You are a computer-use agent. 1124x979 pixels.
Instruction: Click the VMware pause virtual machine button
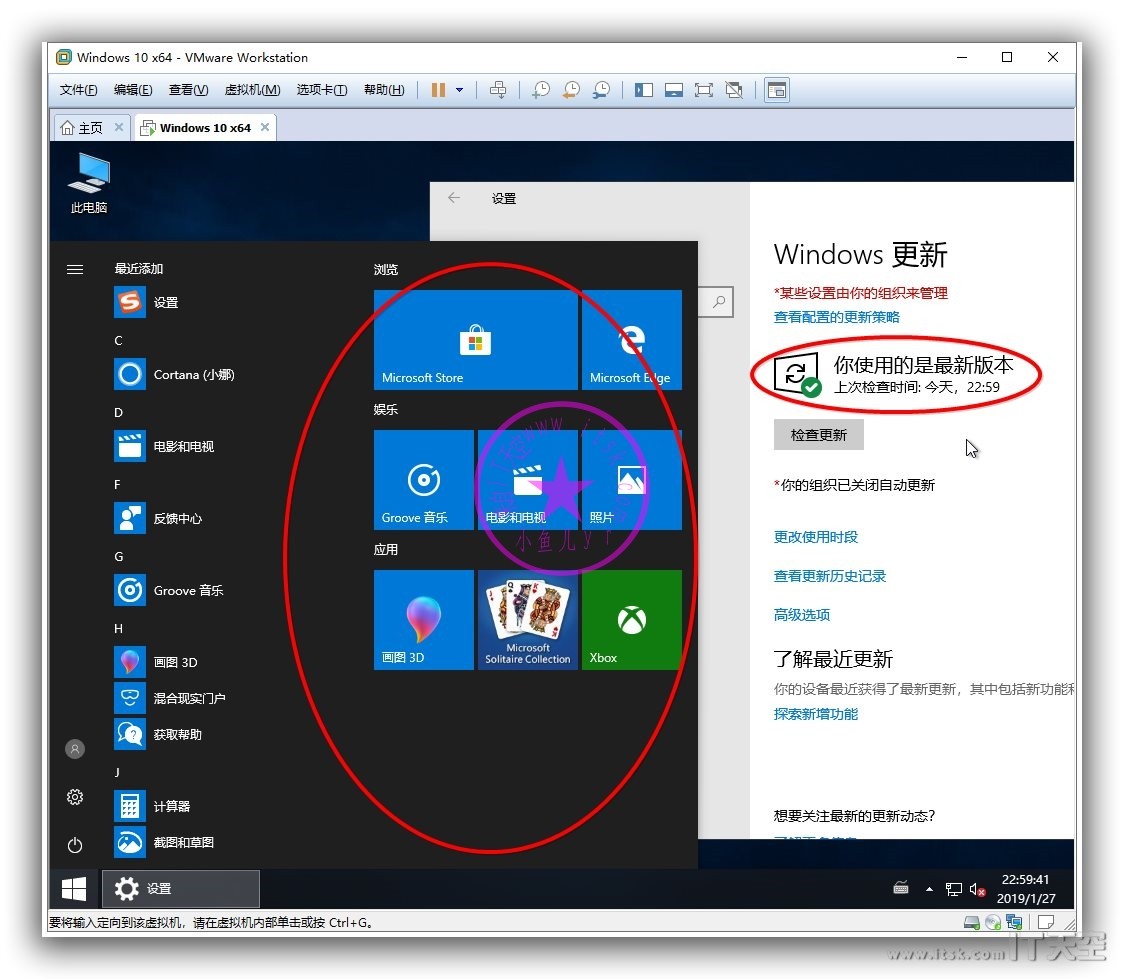click(x=438, y=90)
